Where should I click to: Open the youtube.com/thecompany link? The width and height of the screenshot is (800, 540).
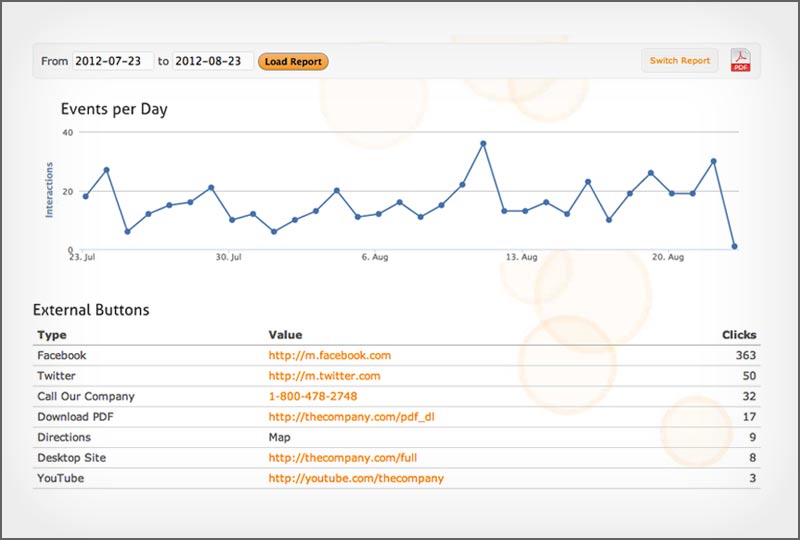pos(355,478)
